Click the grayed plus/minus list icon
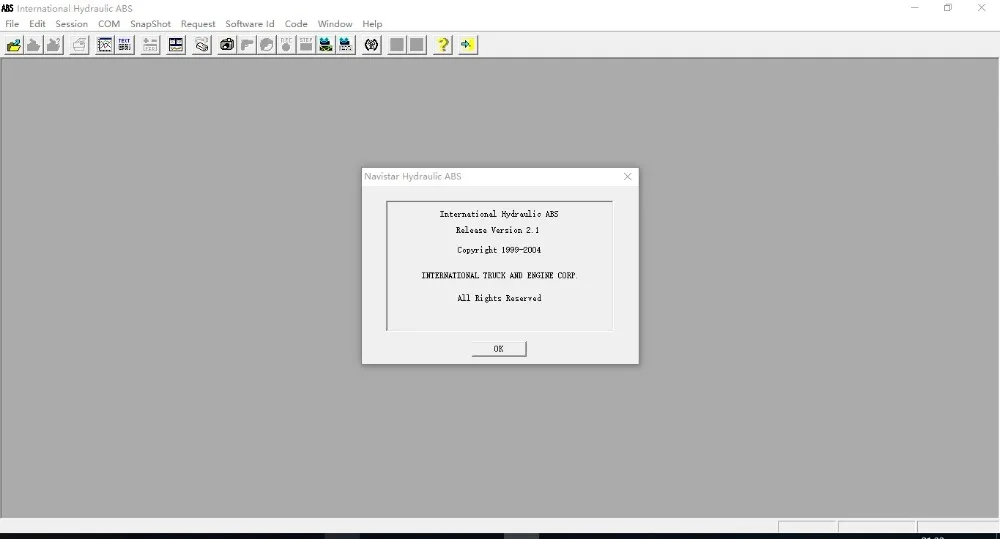Viewport: 1000px width, 539px height. click(x=150, y=45)
